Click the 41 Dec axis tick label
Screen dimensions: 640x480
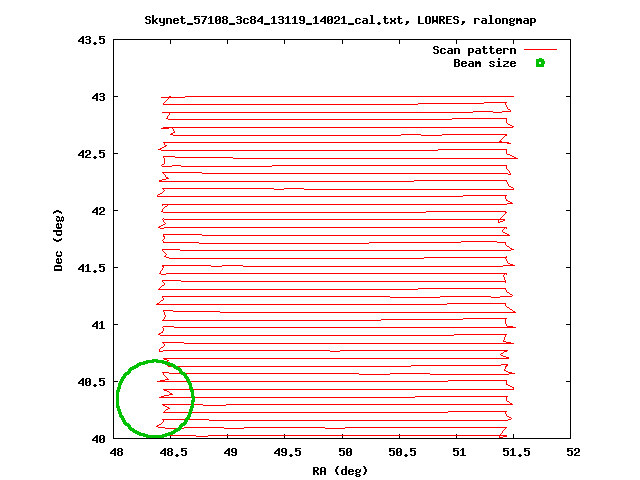pos(98,325)
